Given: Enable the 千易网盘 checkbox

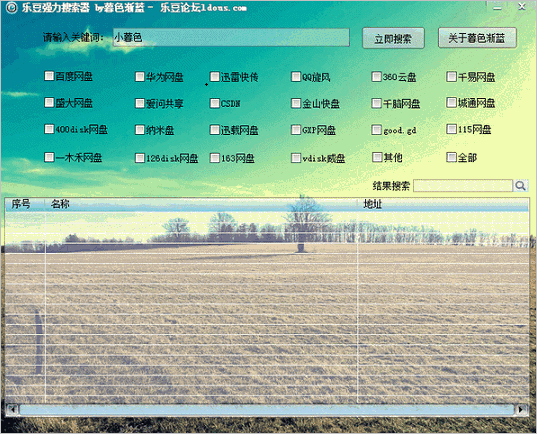Looking at the screenshot, I should pyautogui.click(x=451, y=76).
